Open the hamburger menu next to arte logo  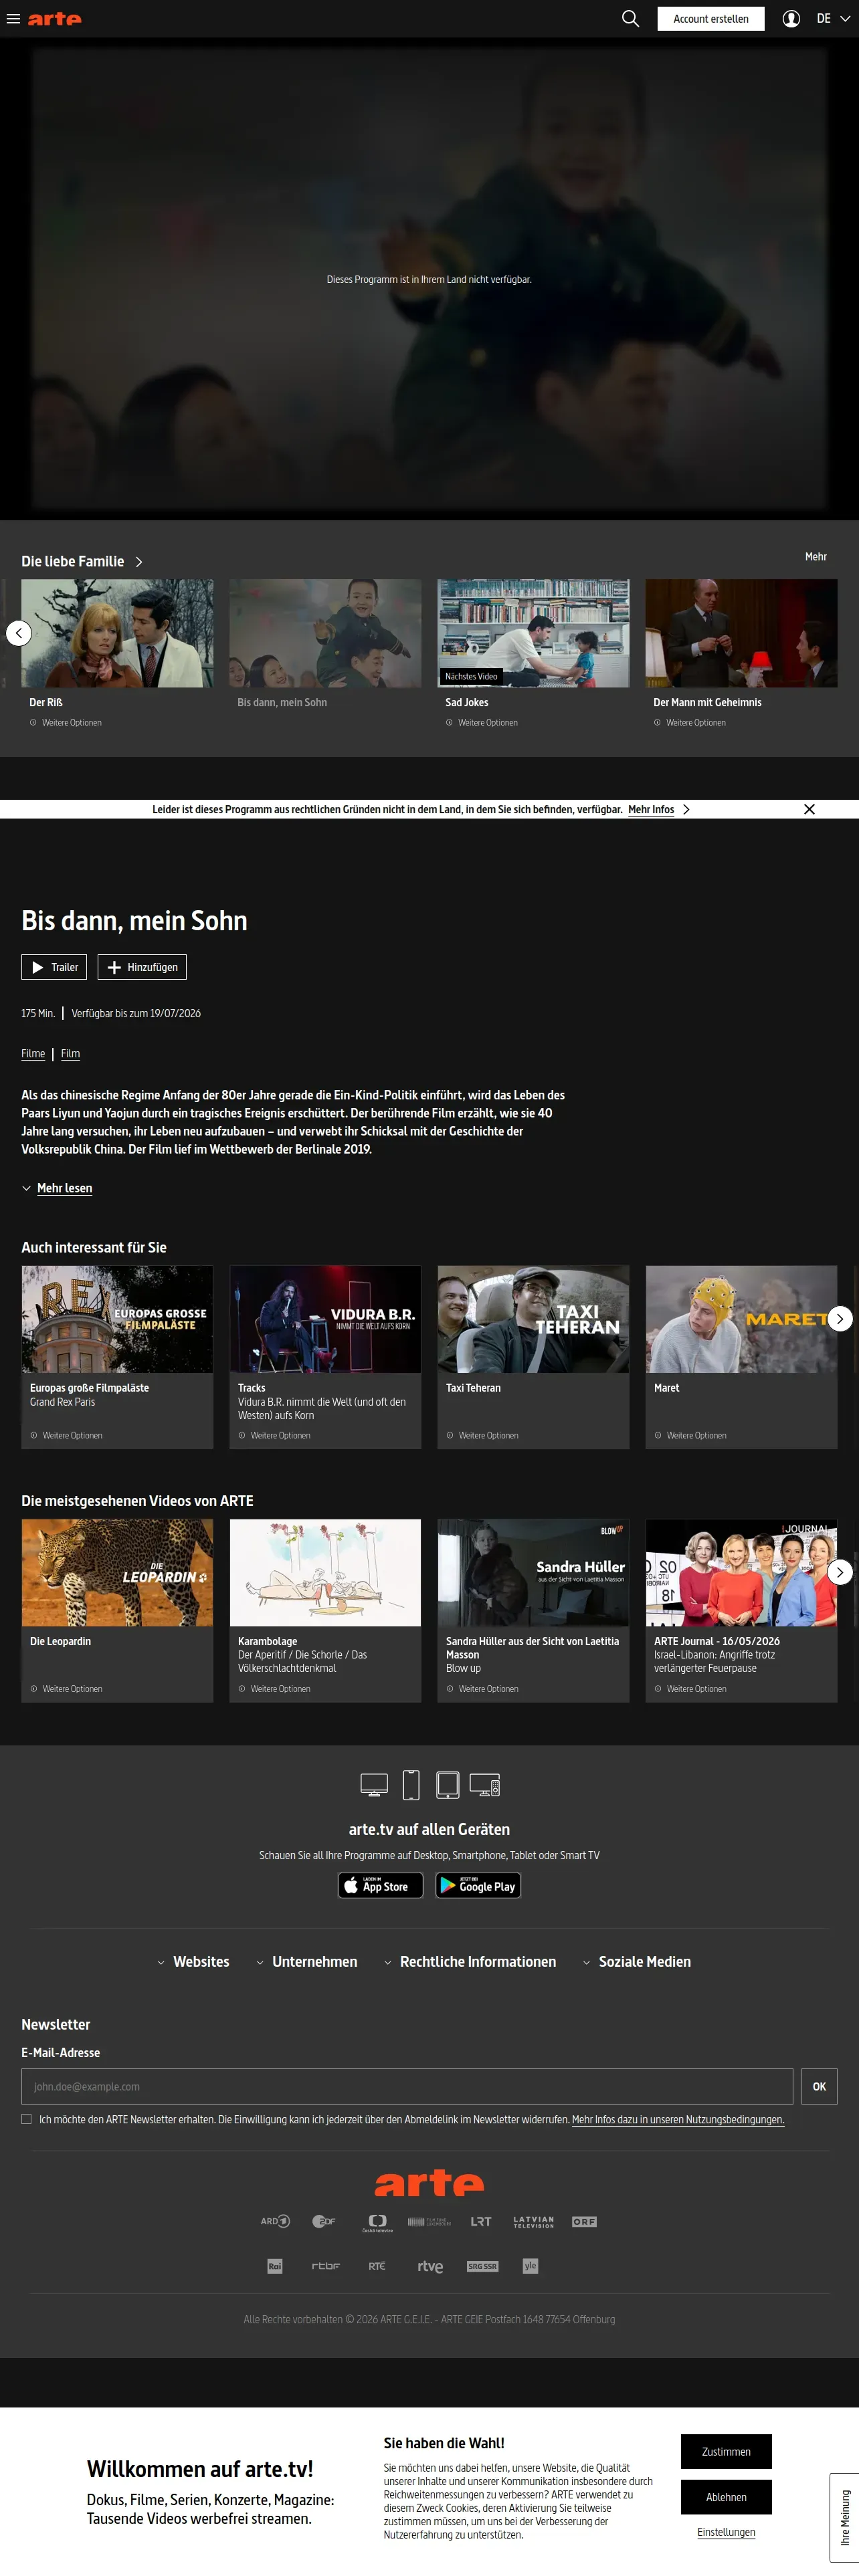pos(13,19)
